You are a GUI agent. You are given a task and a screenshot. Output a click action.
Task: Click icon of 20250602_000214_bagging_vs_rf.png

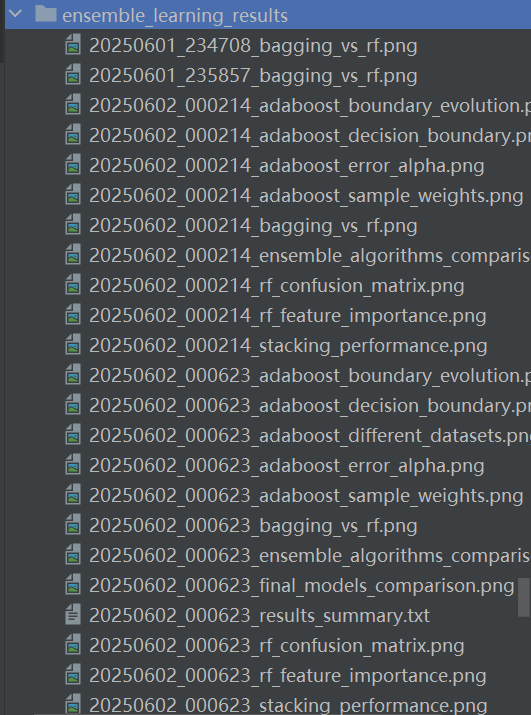(x=73, y=225)
